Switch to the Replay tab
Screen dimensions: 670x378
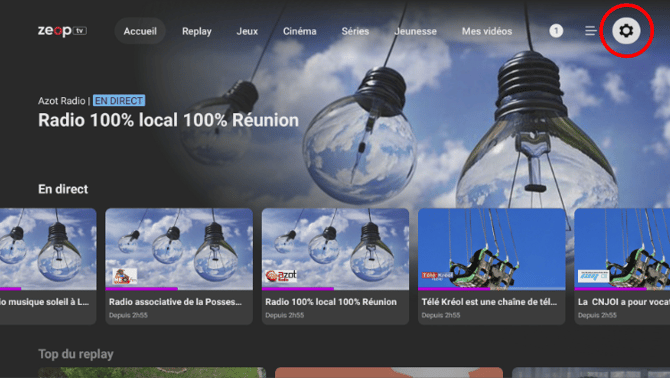pos(197,31)
